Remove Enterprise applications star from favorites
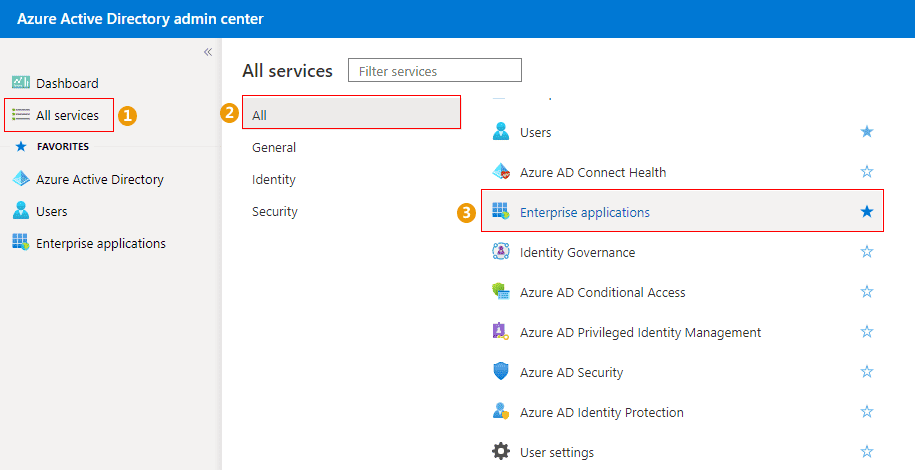915x470 pixels. pos(867,212)
